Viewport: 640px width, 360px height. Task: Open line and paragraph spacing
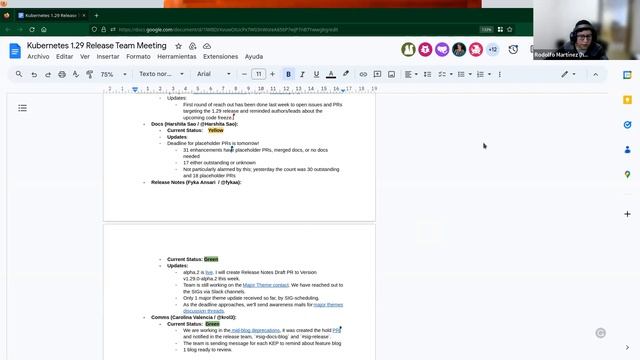pyautogui.click(x=427, y=74)
